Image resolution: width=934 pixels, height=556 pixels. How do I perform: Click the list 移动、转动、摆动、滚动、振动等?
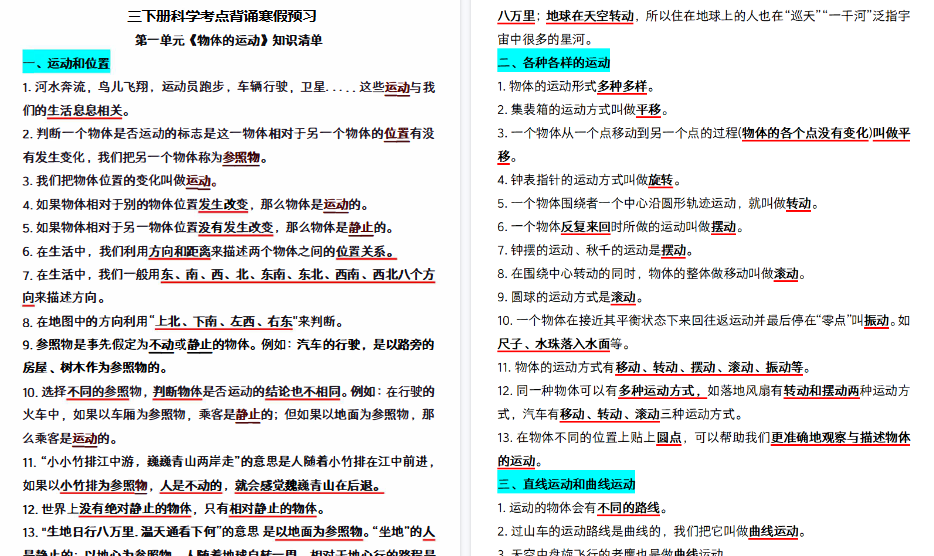pos(709,368)
